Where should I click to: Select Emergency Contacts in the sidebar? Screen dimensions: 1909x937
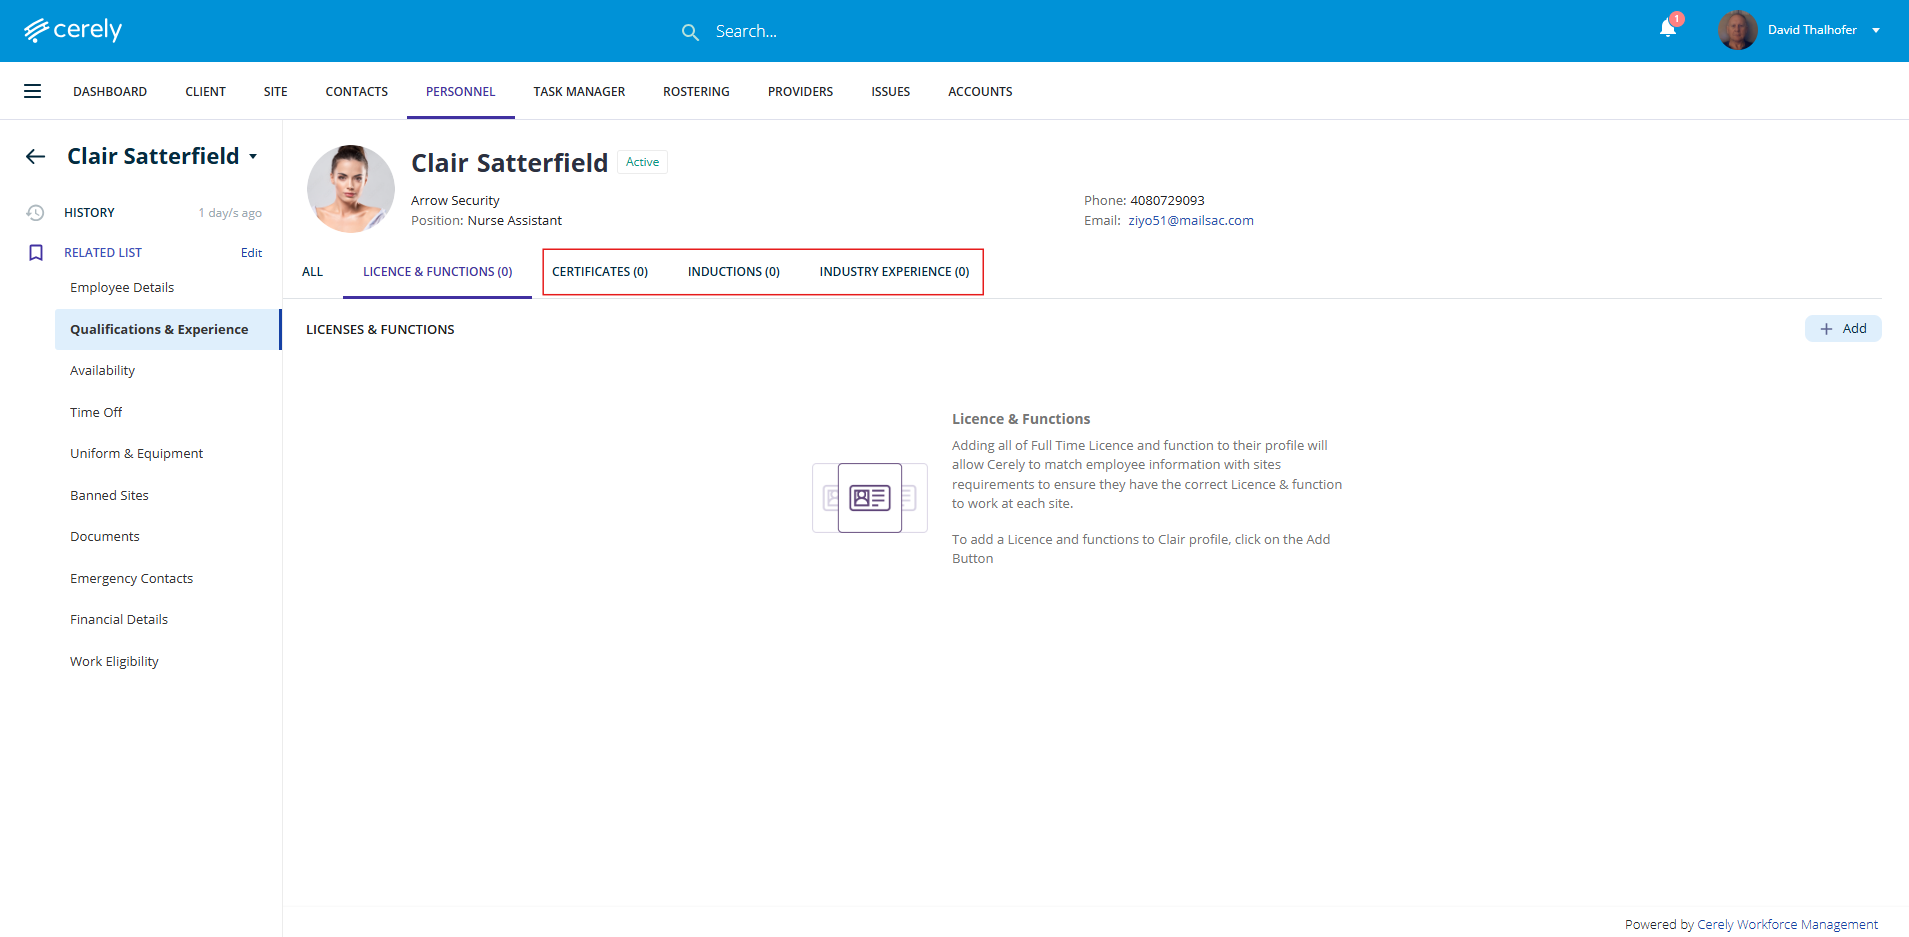(x=131, y=579)
